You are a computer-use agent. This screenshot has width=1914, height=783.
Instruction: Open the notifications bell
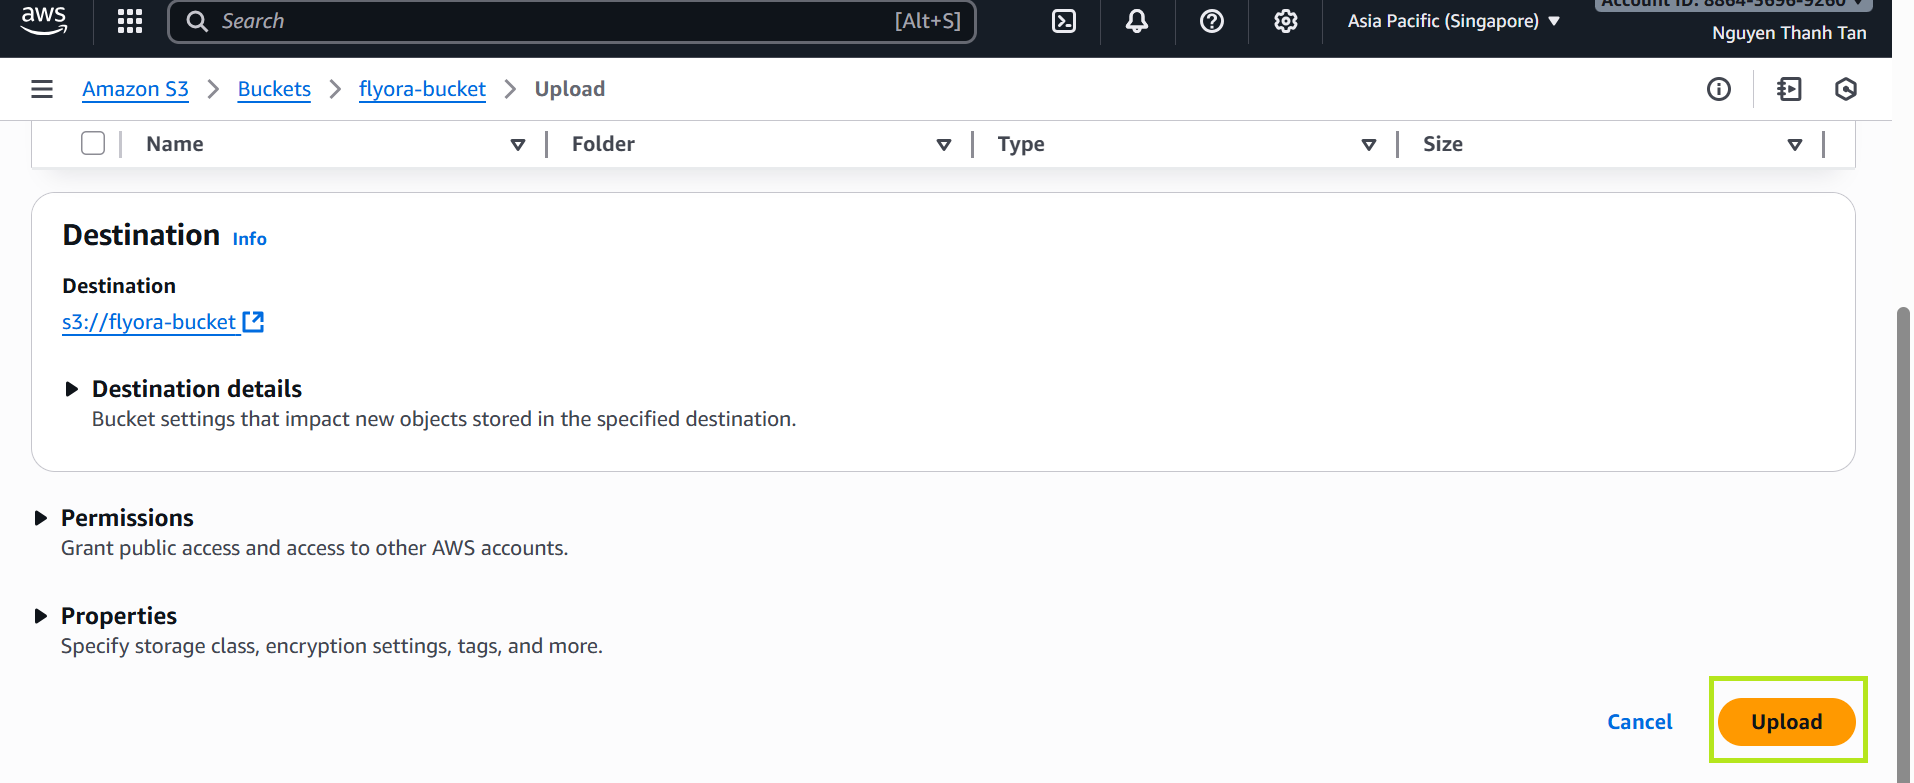(1137, 21)
